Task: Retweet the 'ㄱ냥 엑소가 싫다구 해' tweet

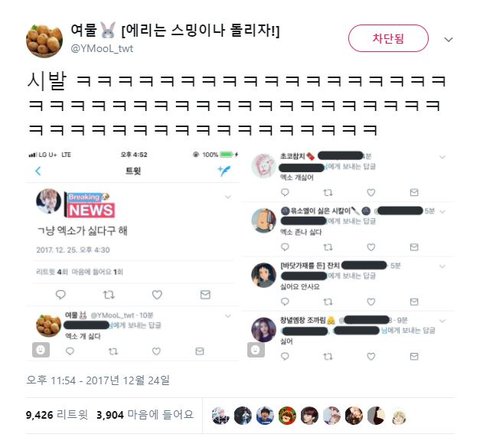Action: pos(109,294)
